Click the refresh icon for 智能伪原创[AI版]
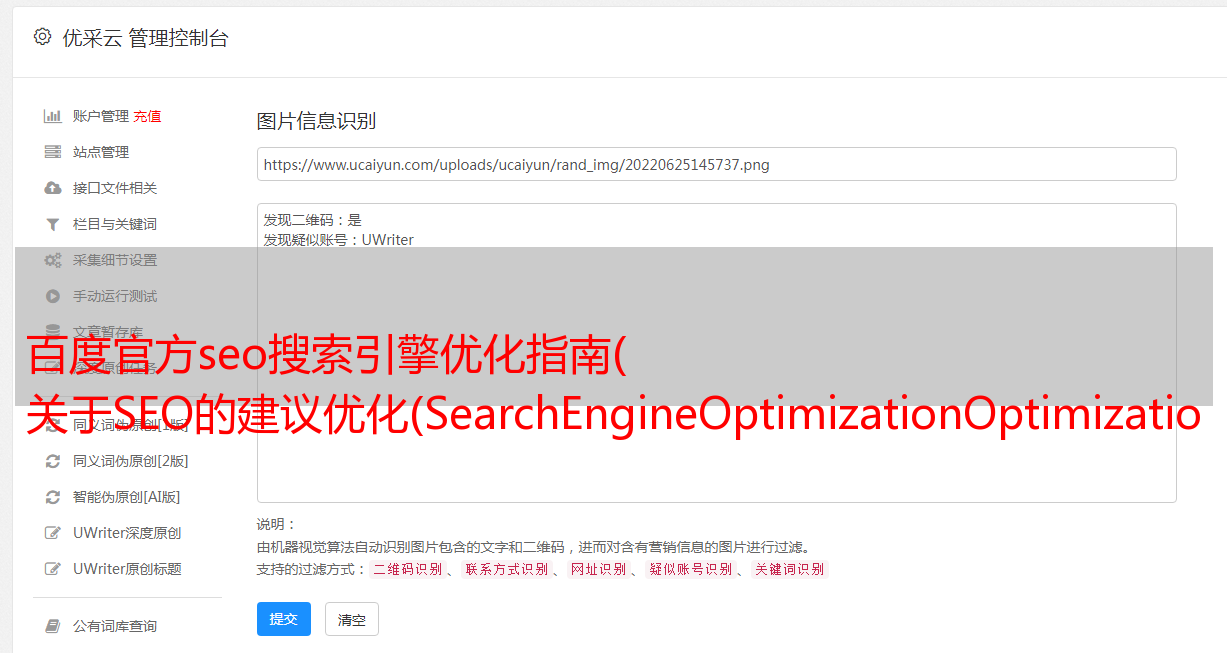This screenshot has width=1227, height=653. pyautogui.click(x=53, y=497)
